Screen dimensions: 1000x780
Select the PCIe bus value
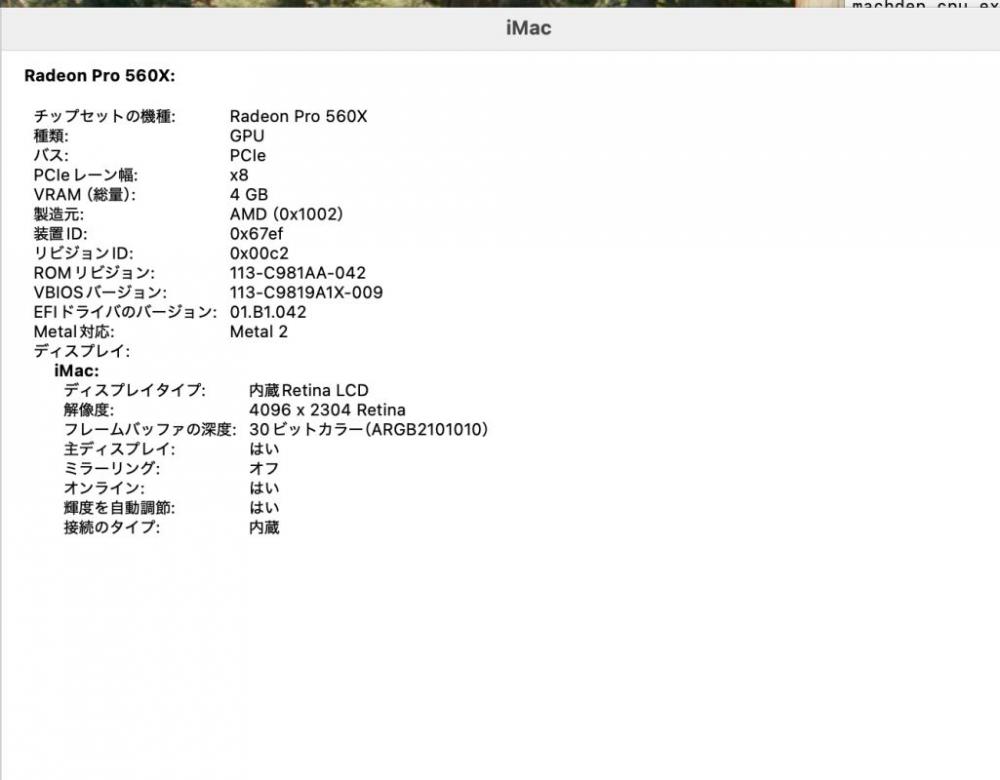coord(247,156)
